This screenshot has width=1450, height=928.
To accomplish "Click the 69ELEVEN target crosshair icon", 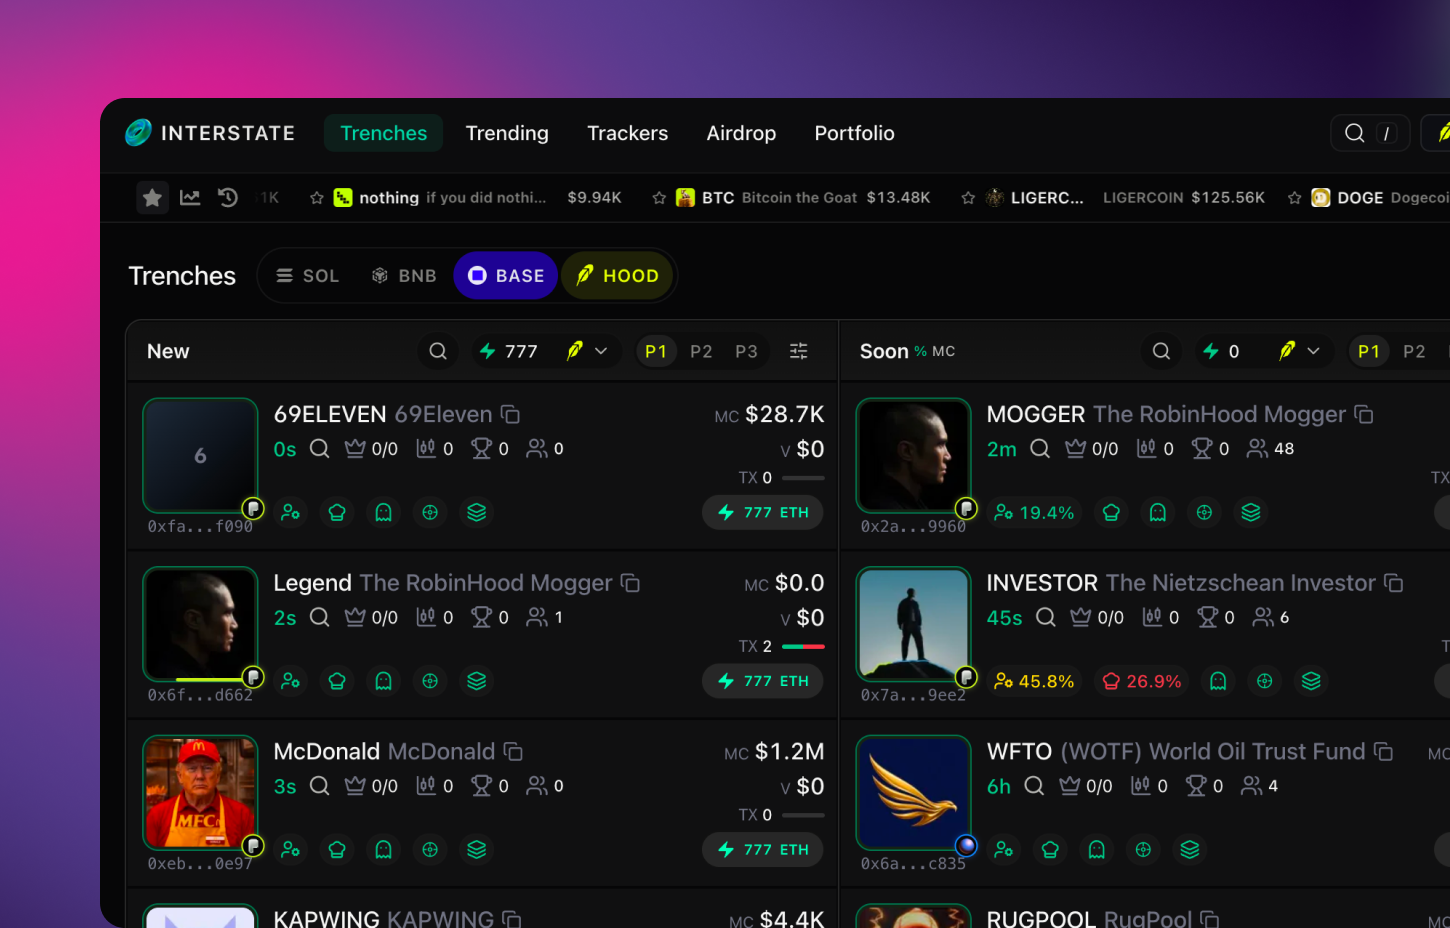I will [x=430, y=513].
